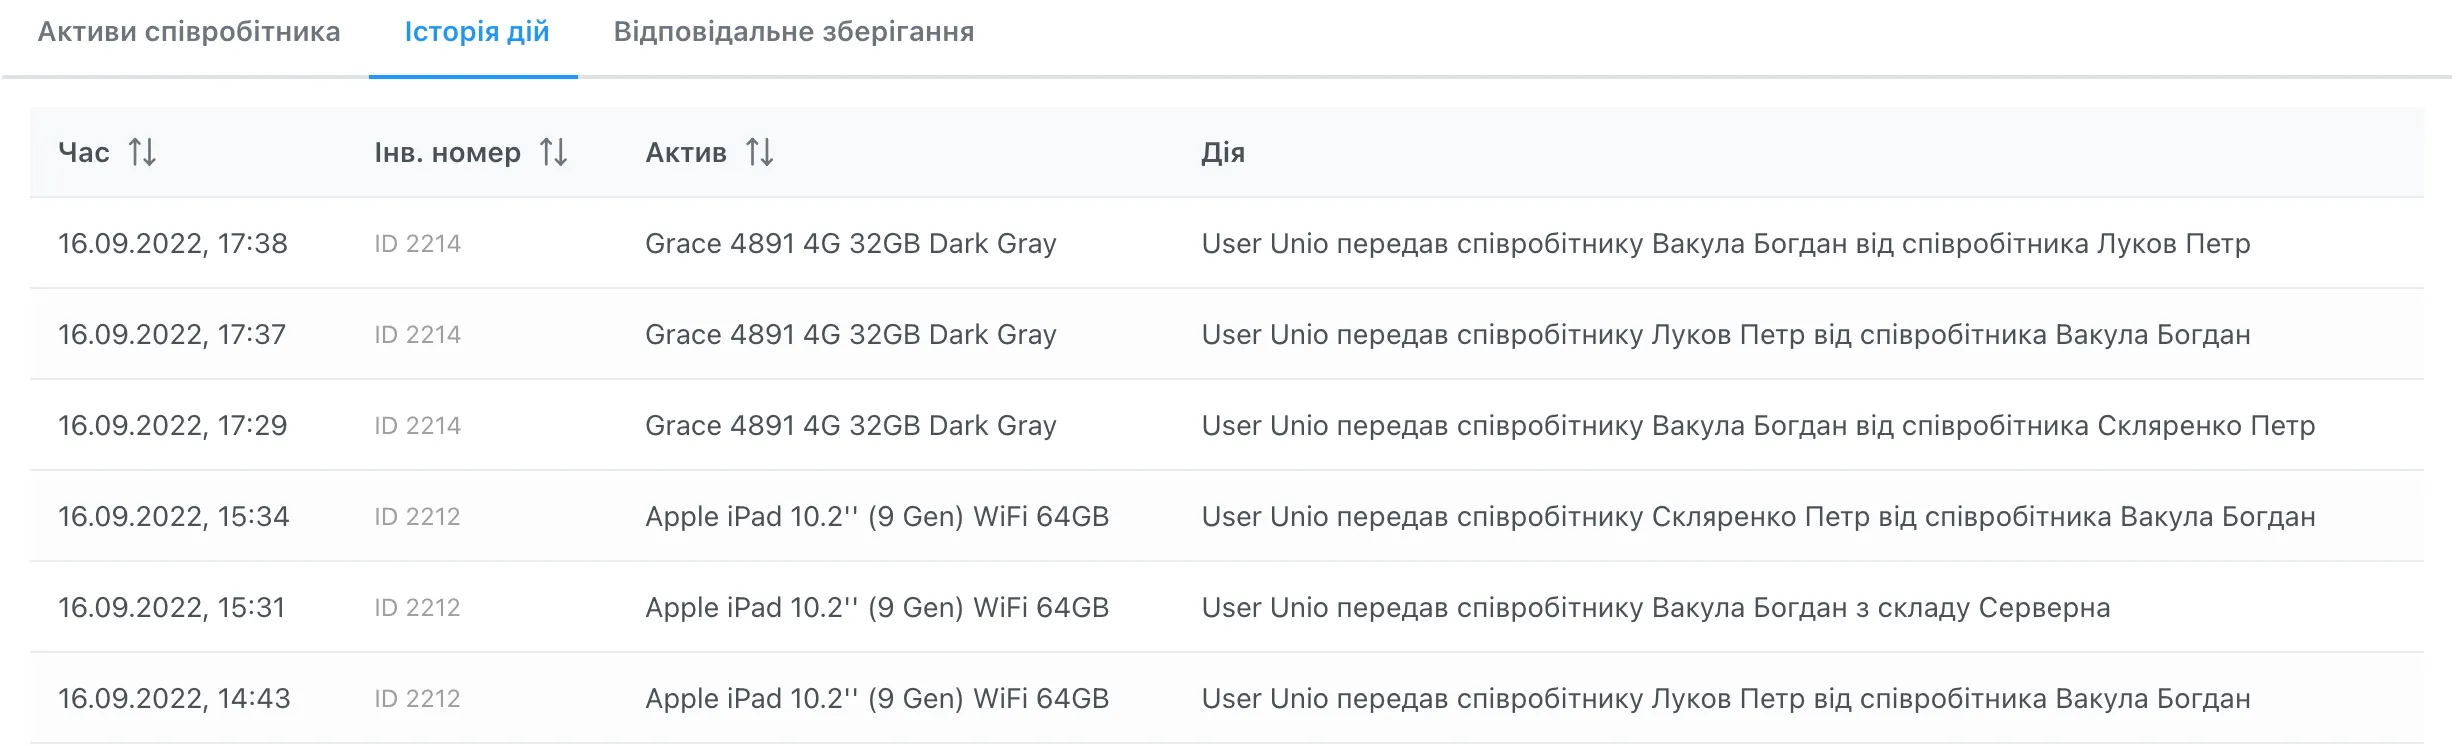Click the Інв. номер header text
The width and height of the screenshot is (2462, 746).
click(447, 153)
